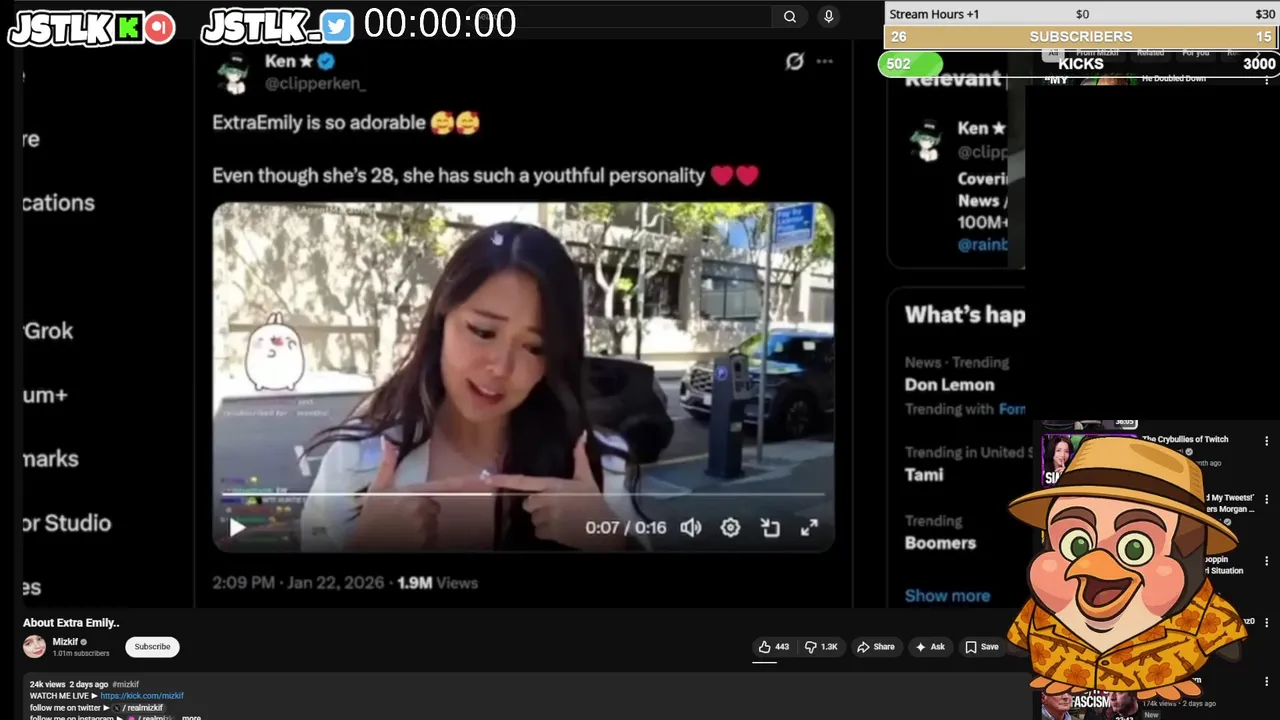
Task: Save the video with the Save button
Action: 981,647
